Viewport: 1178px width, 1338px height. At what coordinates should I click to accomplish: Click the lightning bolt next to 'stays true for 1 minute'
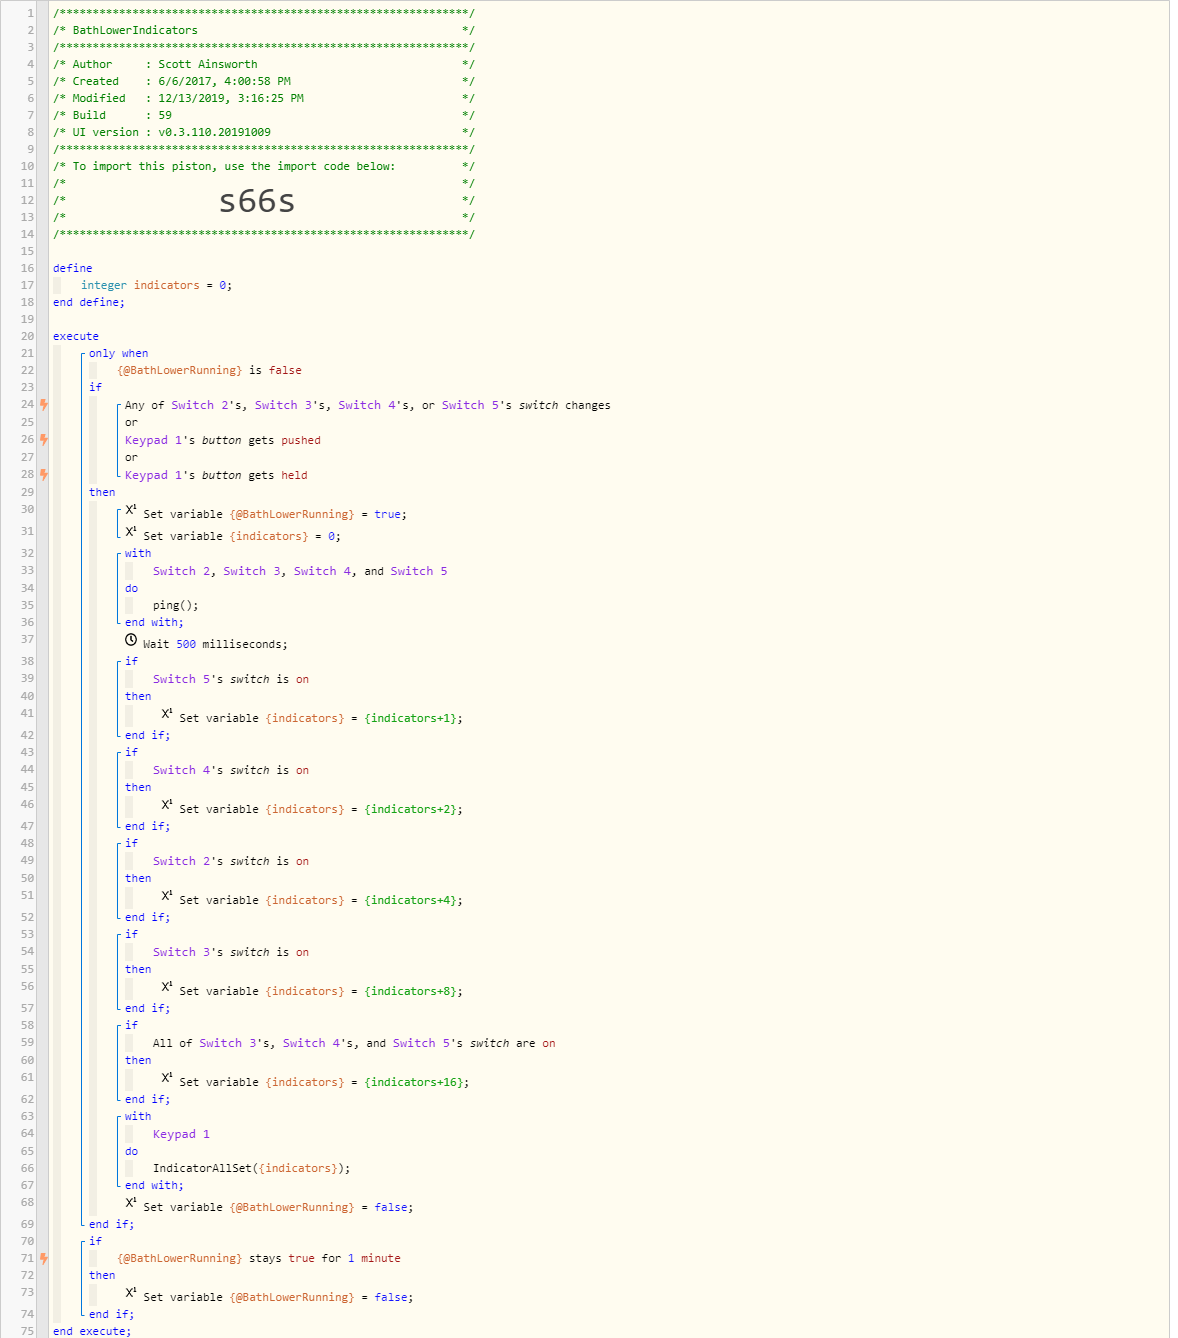click(x=43, y=1258)
